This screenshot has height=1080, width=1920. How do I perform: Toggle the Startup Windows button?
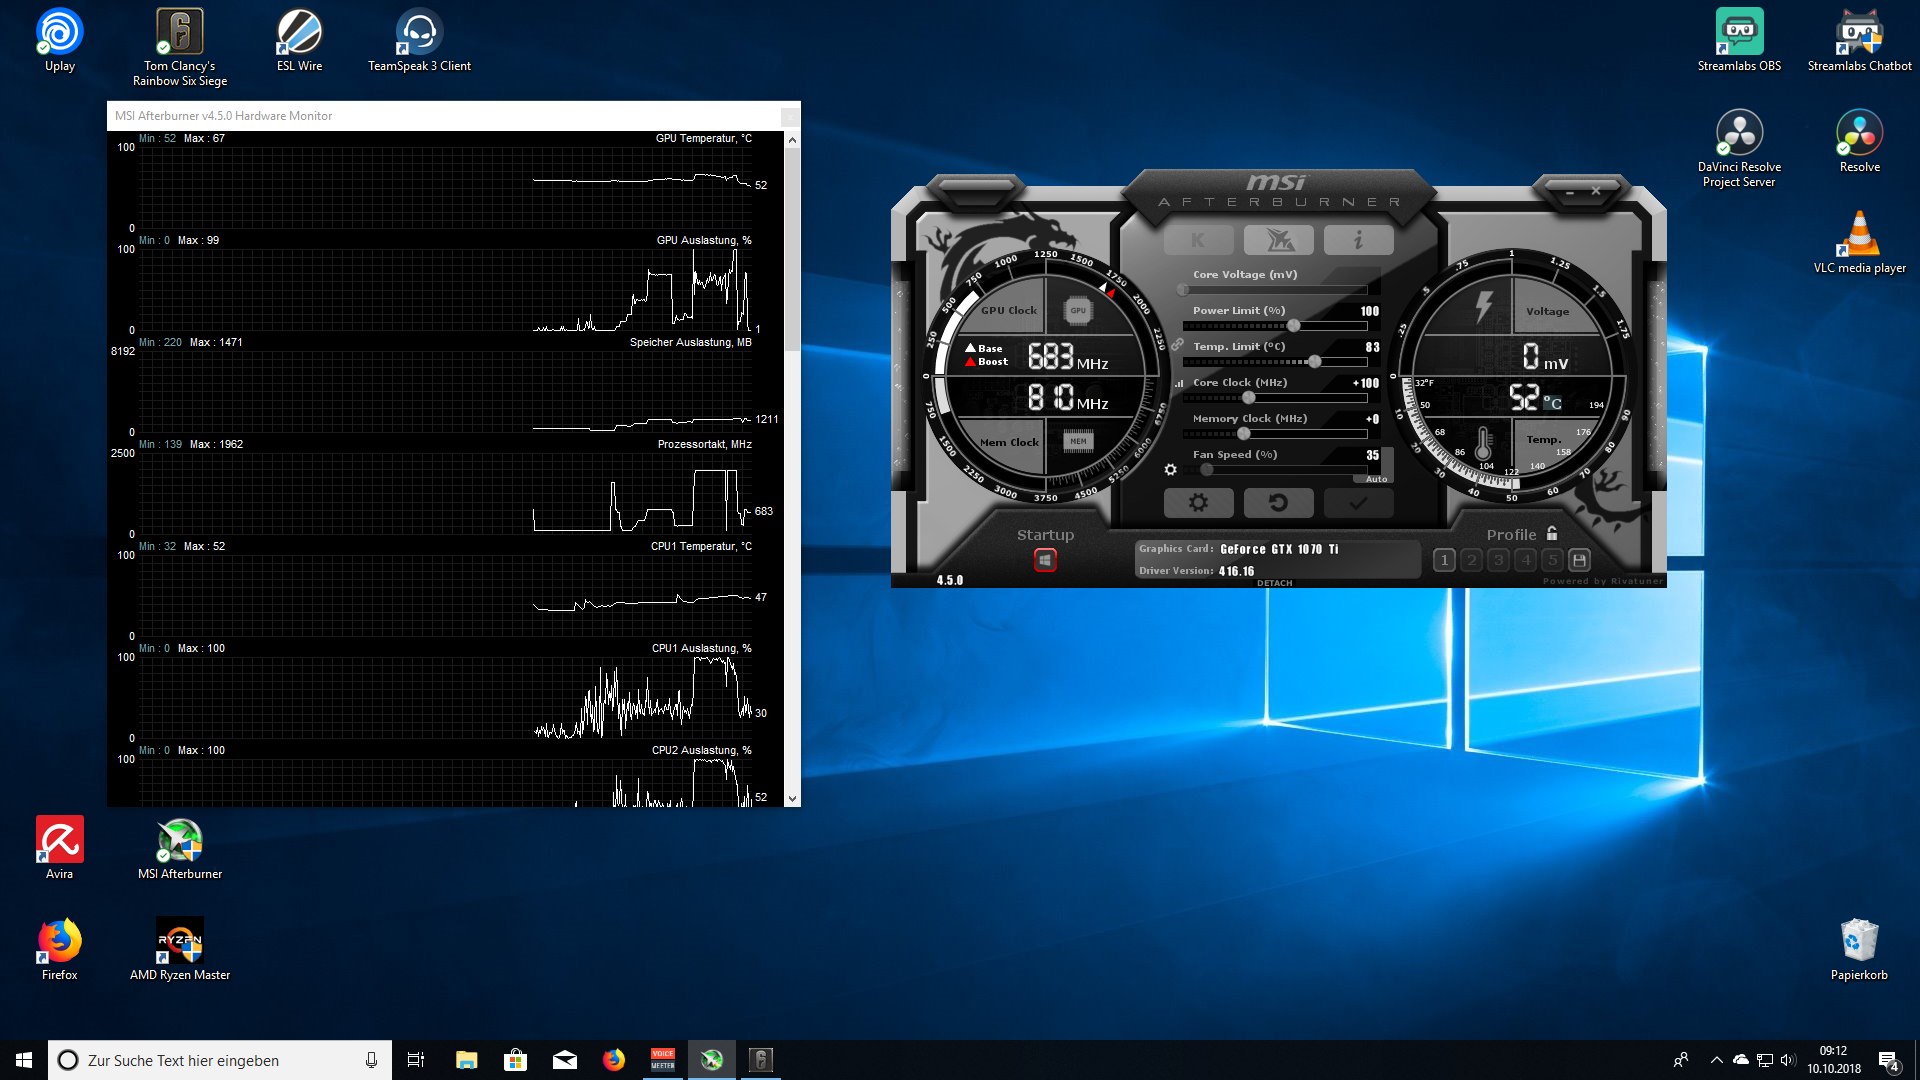pos(1045,560)
